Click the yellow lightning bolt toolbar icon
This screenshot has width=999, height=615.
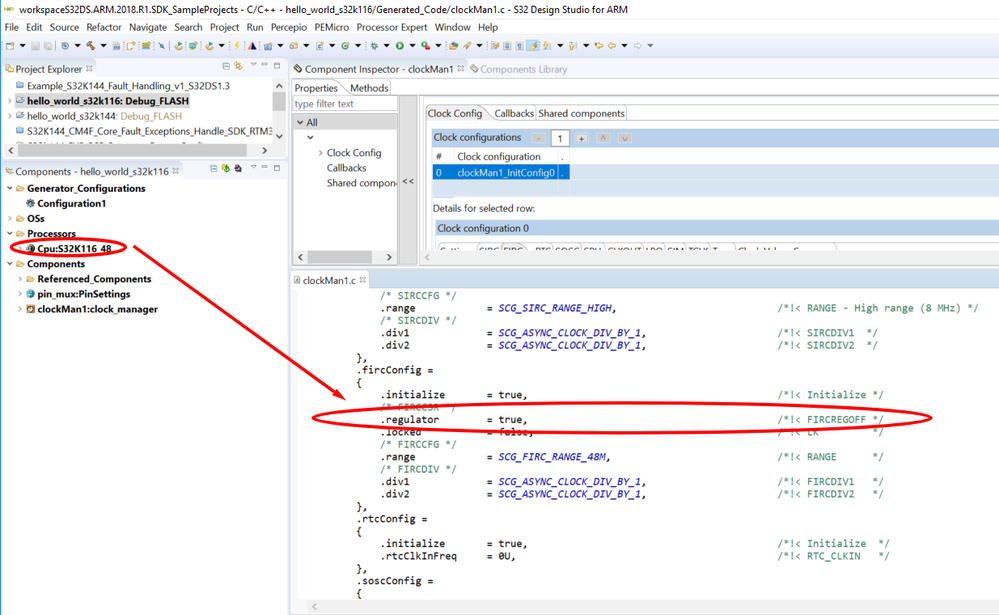point(236,46)
